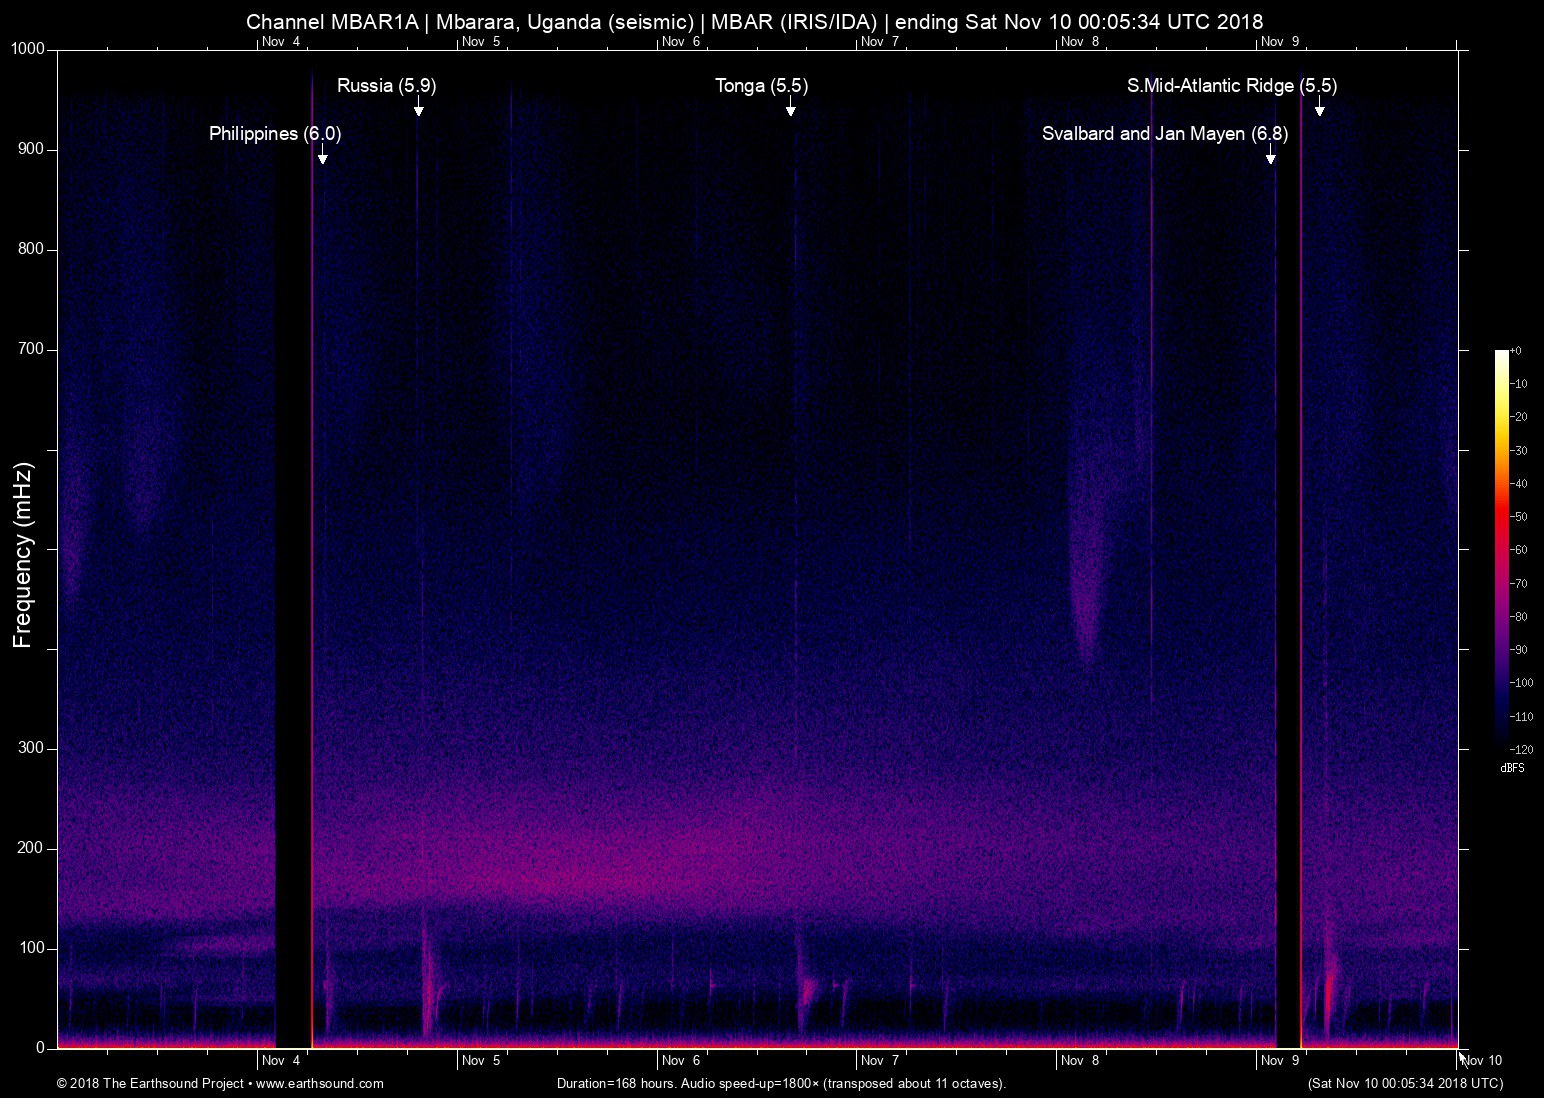This screenshot has width=1544, height=1098.
Task: Click the Russia (5.9) annotation label
Action: (386, 86)
